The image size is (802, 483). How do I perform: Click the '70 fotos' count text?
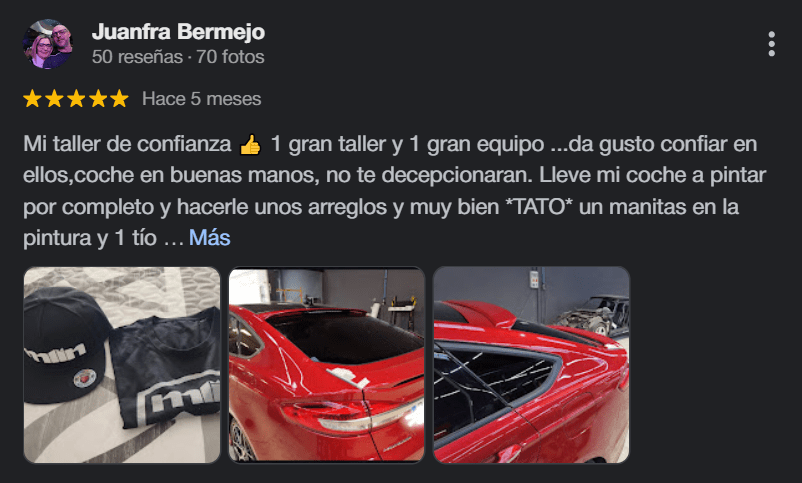coord(230,57)
